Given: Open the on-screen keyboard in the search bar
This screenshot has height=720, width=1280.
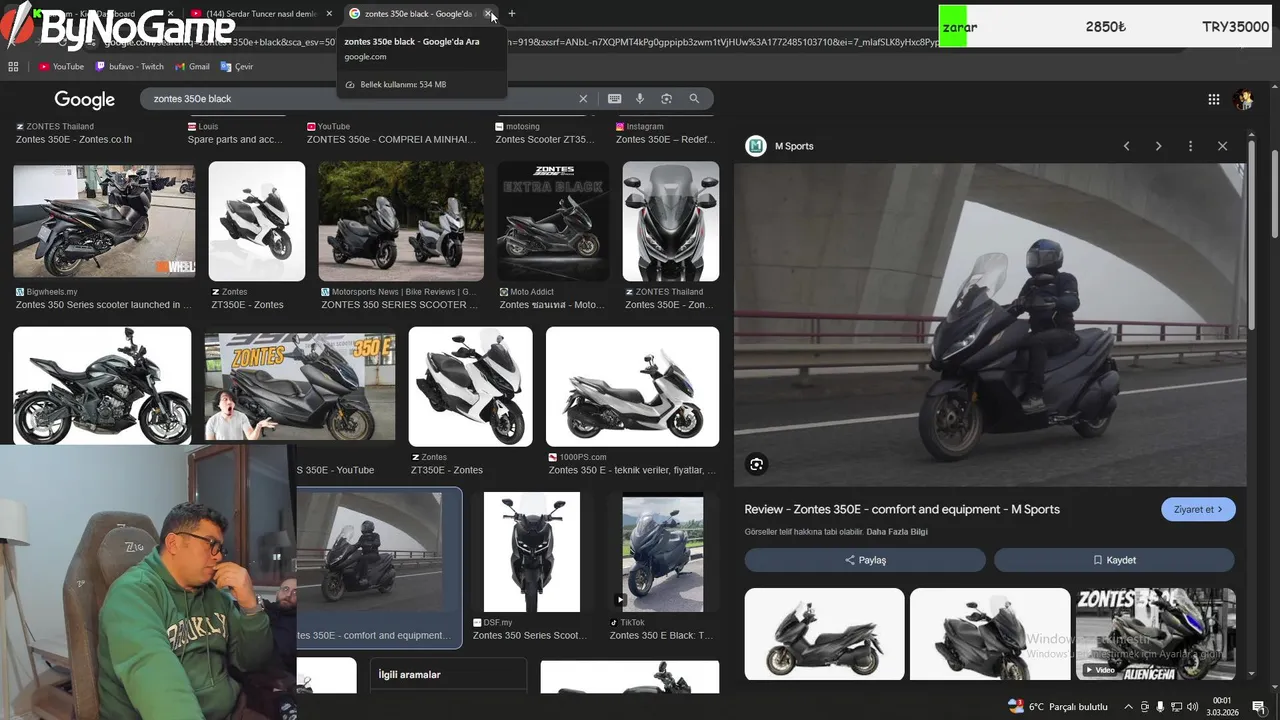Looking at the screenshot, I should pos(614,99).
